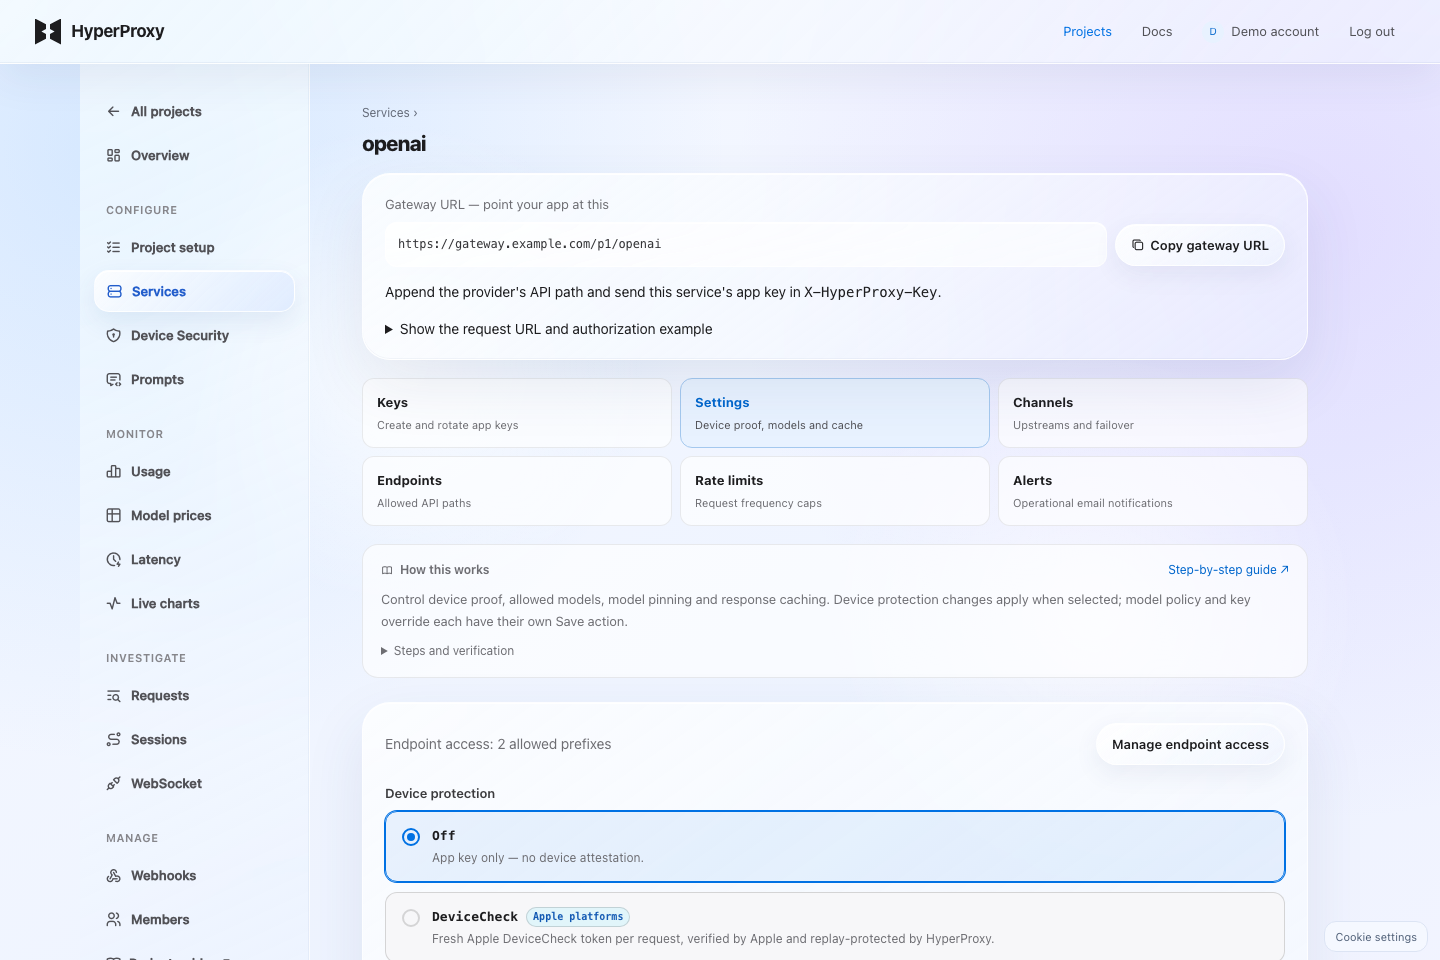Expand Steps and verification
The width and height of the screenshot is (1440, 960).
click(448, 651)
